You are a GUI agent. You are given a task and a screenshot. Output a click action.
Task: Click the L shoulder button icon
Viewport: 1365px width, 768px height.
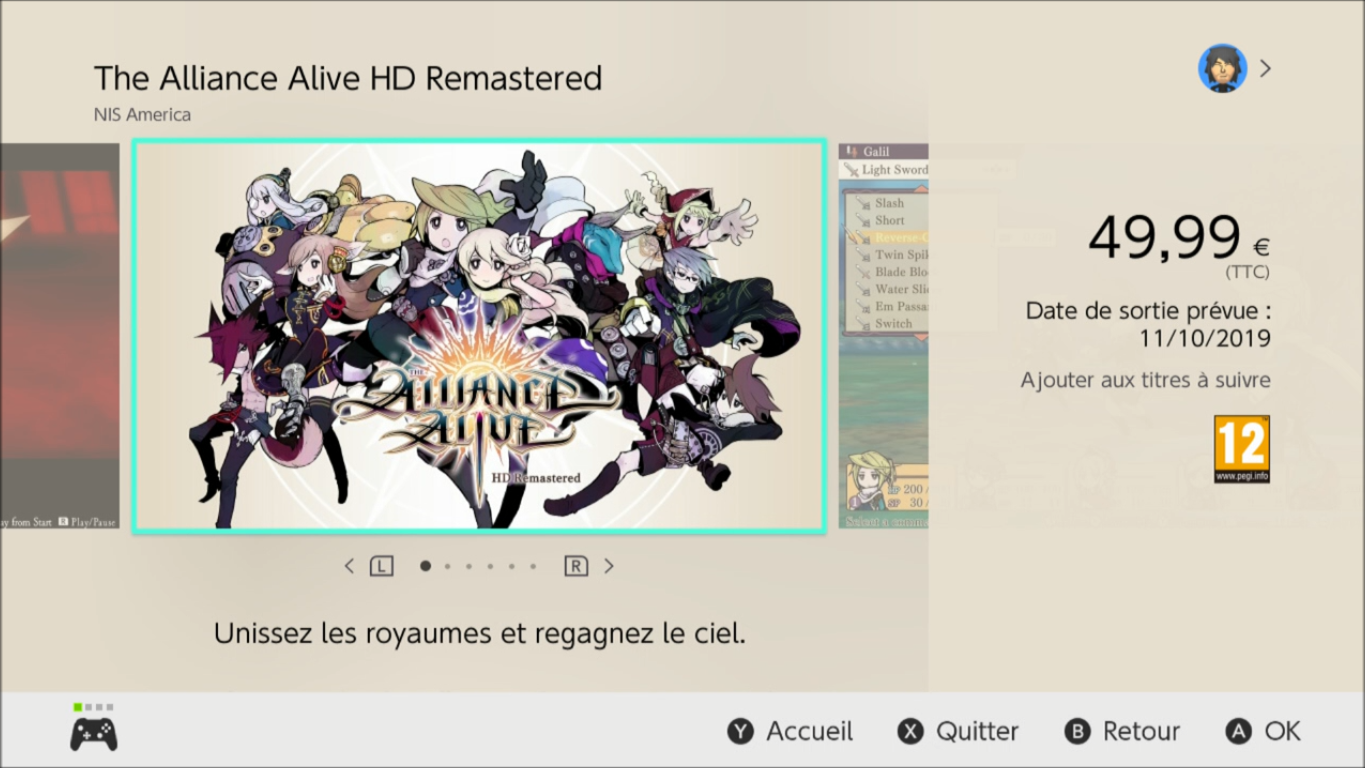pos(381,566)
